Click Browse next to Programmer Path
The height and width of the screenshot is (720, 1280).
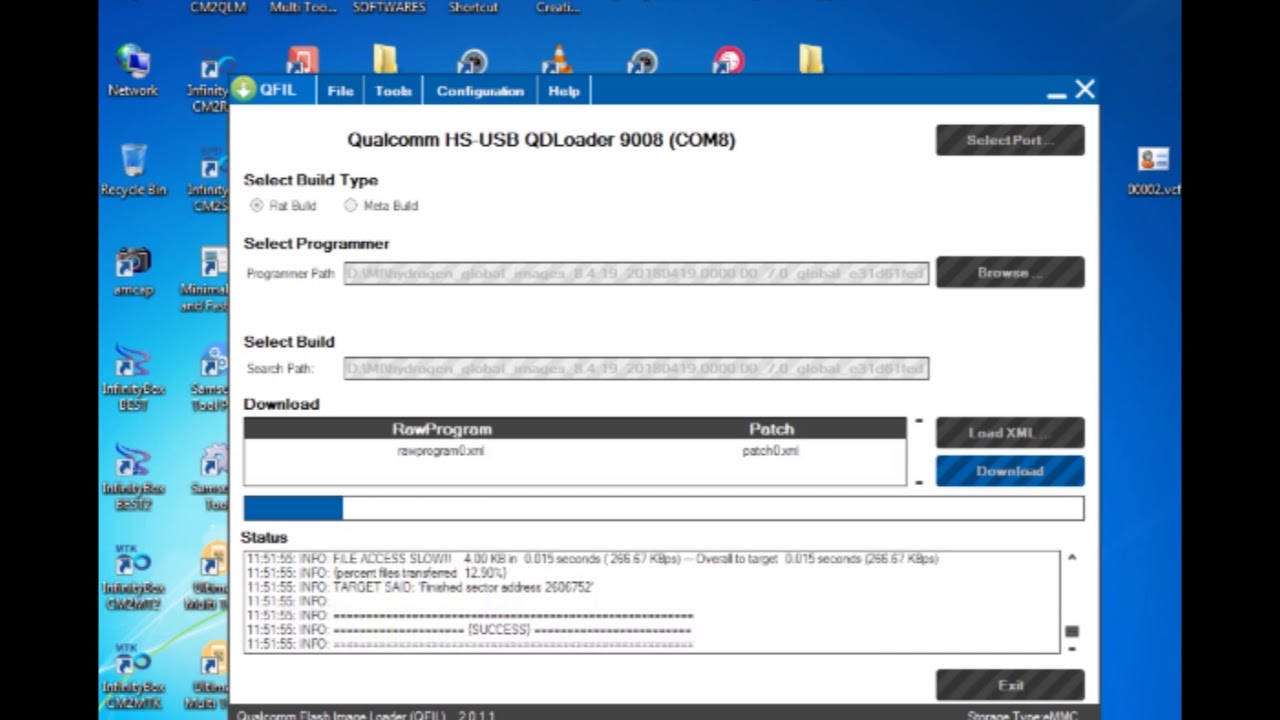pos(1010,272)
